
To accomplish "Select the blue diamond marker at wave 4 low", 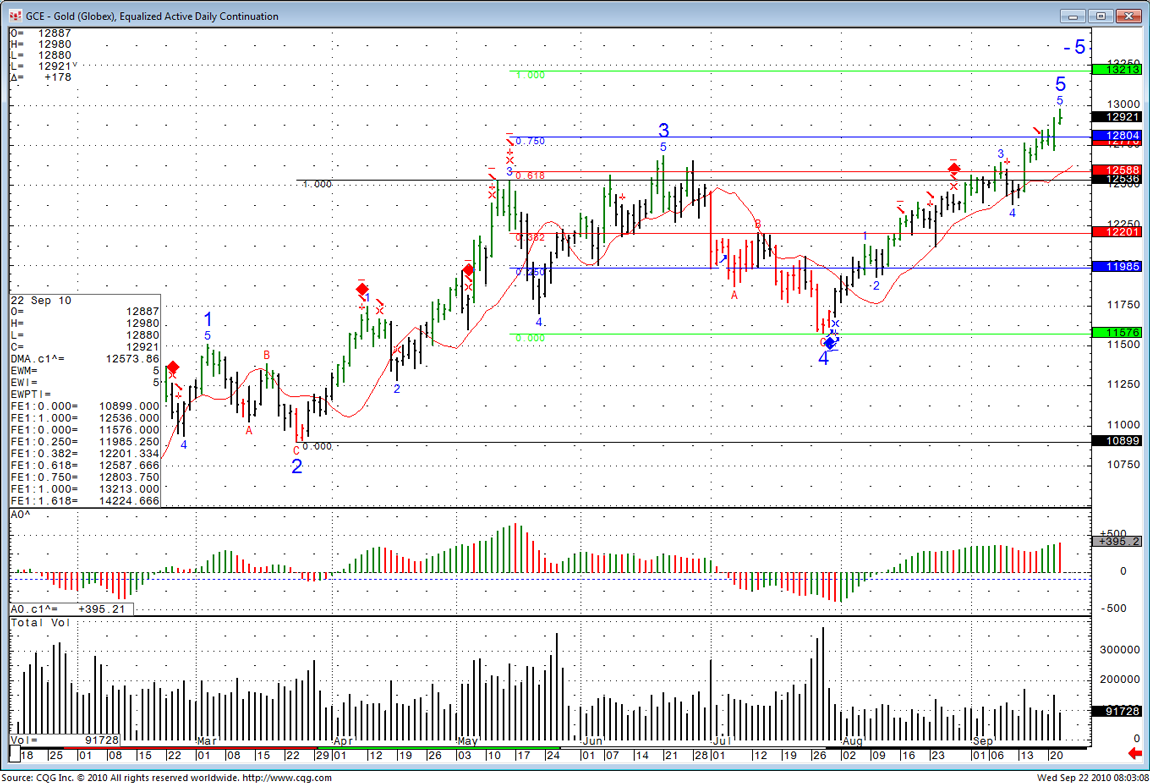I will (x=829, y=342).
